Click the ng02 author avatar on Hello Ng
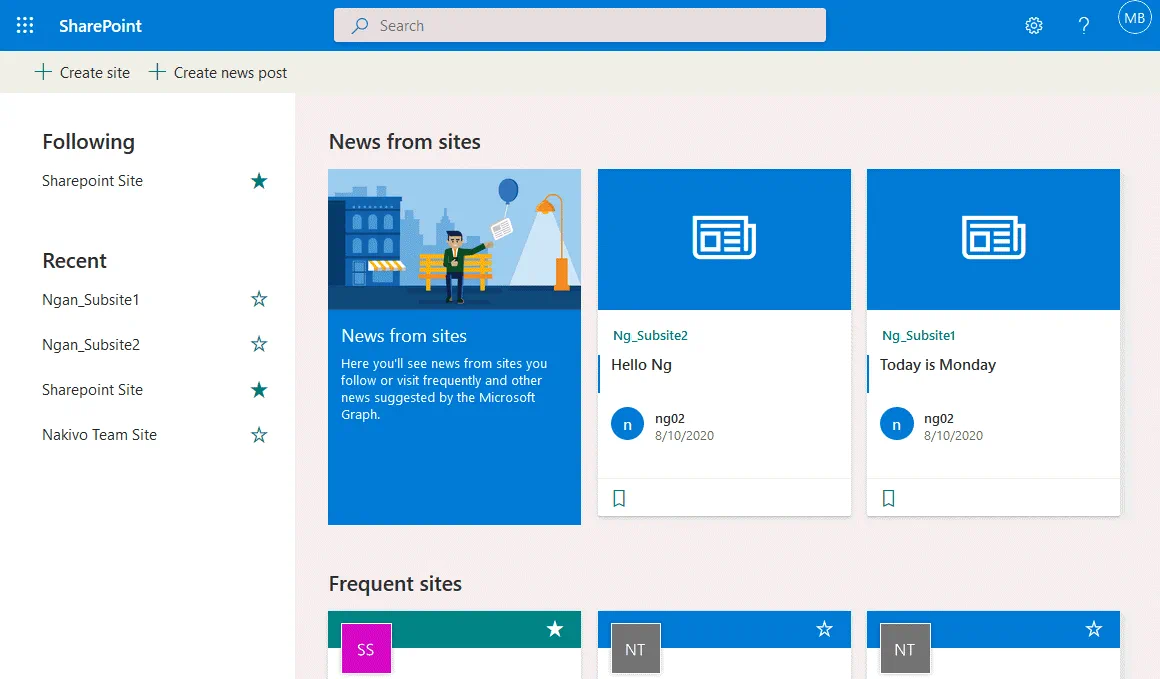This screenshot has height=679, width=1160. coord(627,424)
